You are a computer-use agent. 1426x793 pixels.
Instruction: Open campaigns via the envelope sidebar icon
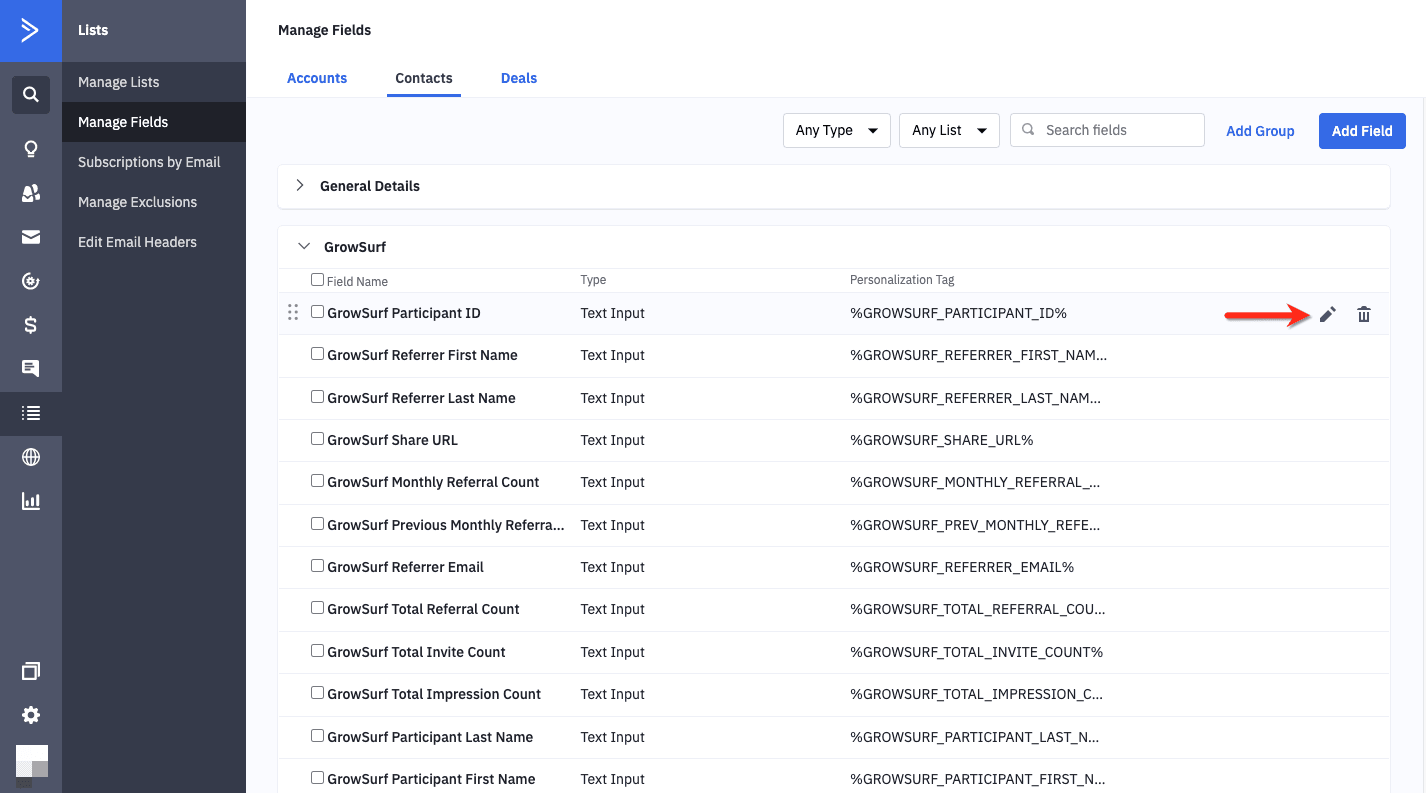click(31, 237)
